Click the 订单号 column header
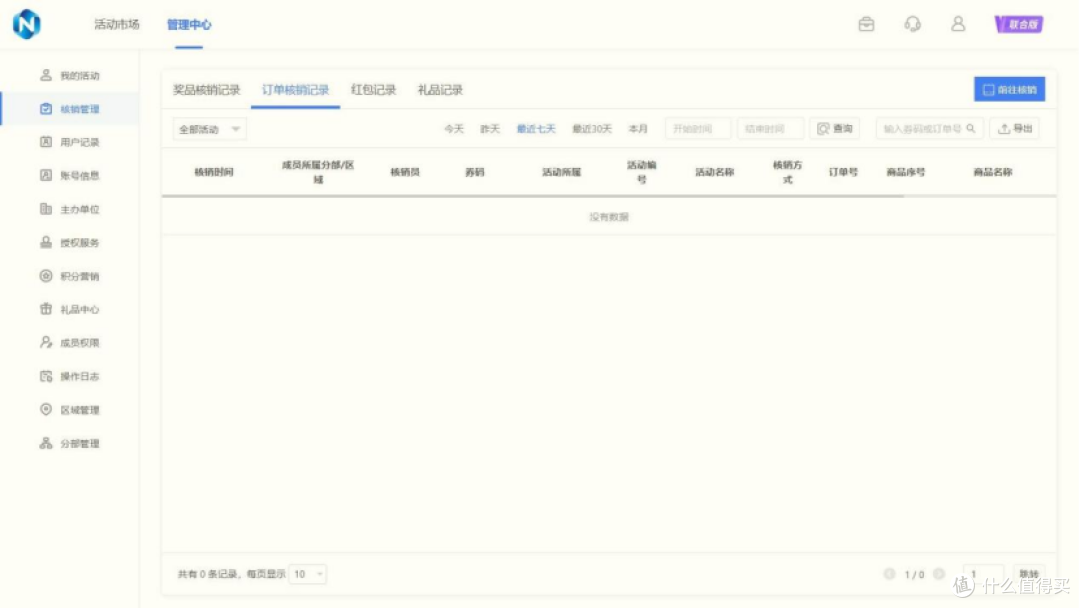The height and width of the screenshot is (608, 1080). pyautogui.click(x=843, y=172)
